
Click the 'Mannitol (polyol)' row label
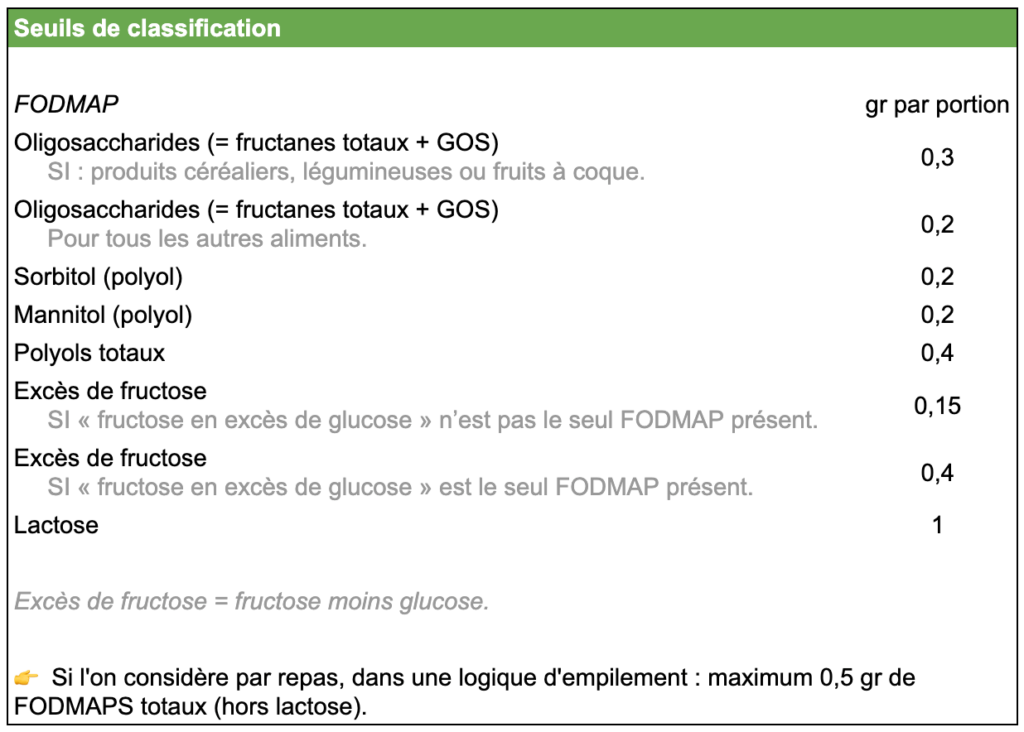pyautogui.click(x=102, y=315)
